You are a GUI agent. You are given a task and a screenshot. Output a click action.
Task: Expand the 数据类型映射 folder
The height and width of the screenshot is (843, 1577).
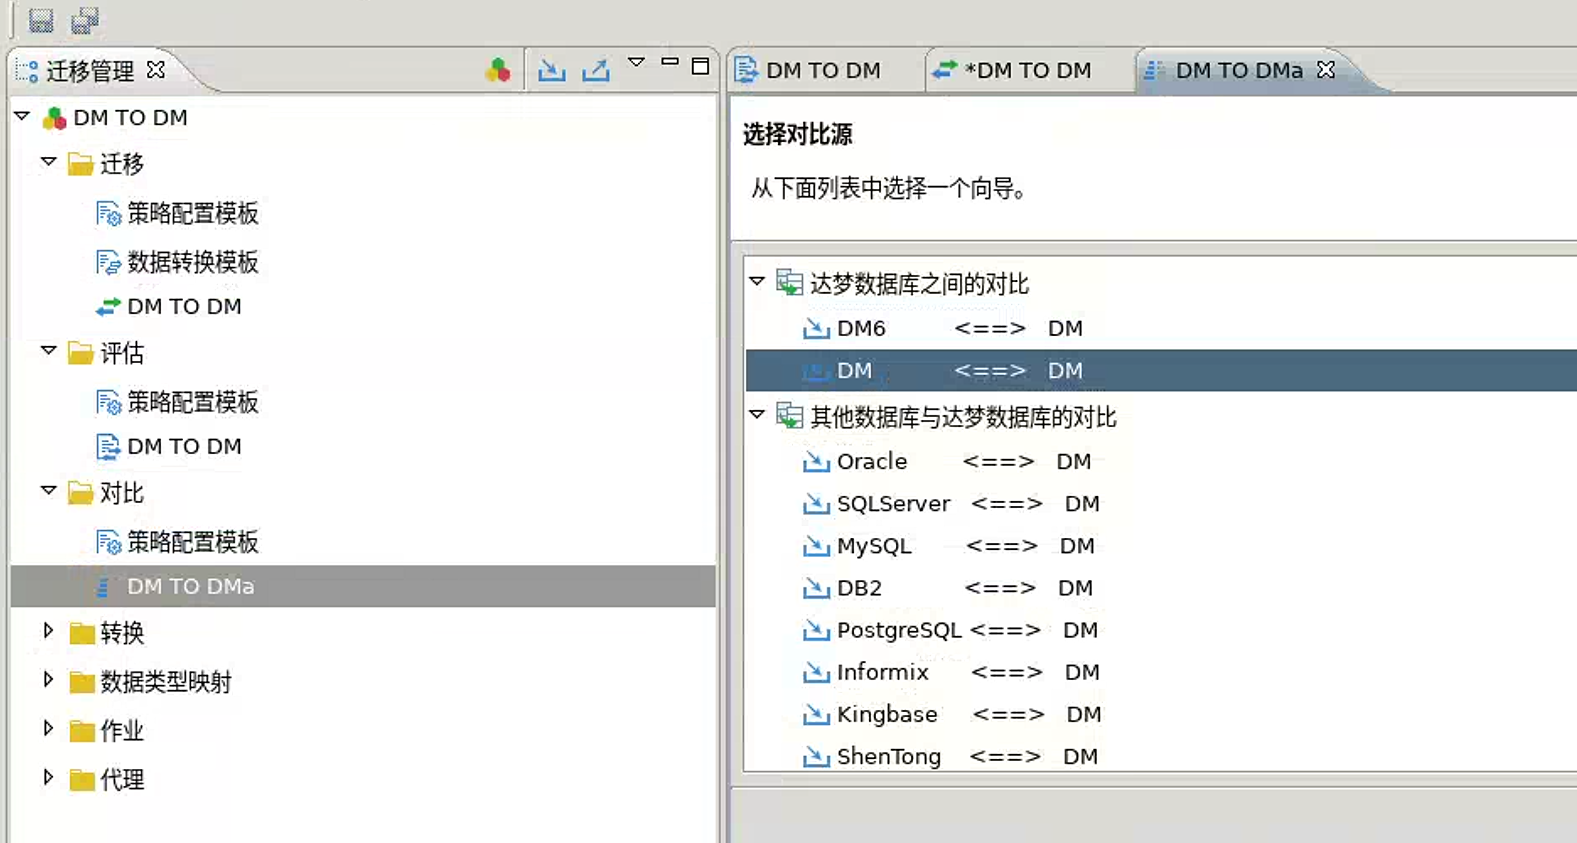pos(48,680)
